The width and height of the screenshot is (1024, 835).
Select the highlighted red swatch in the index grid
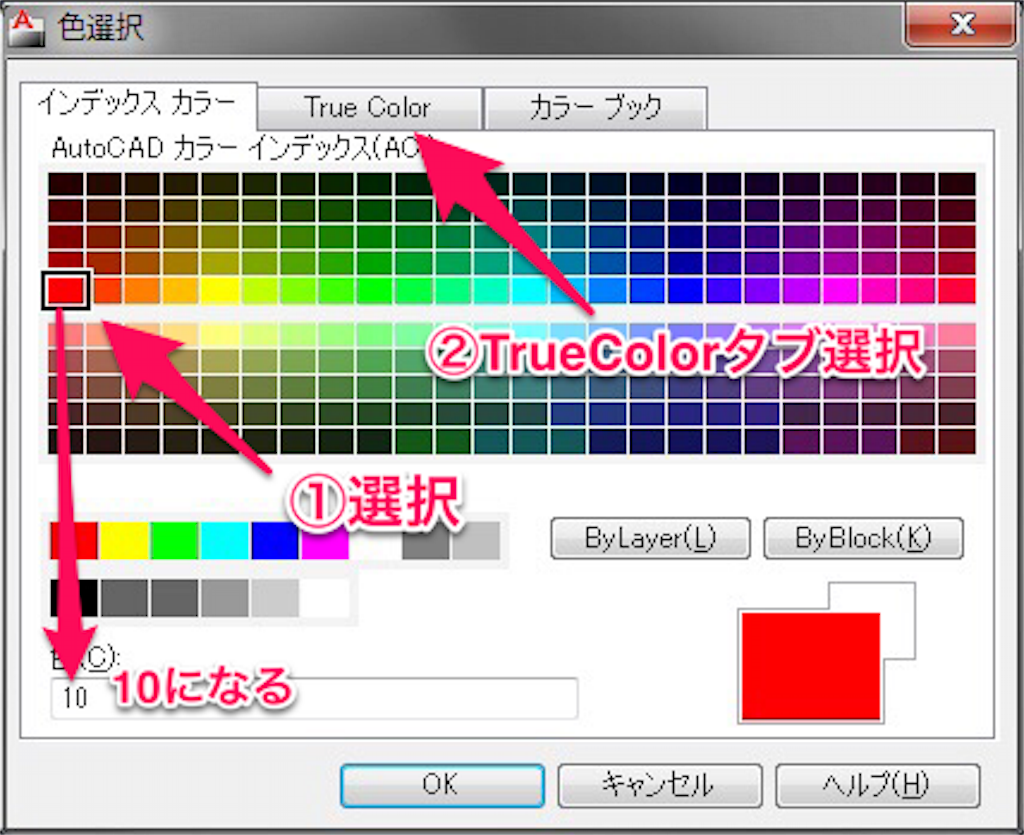click(x=66, y=291)
